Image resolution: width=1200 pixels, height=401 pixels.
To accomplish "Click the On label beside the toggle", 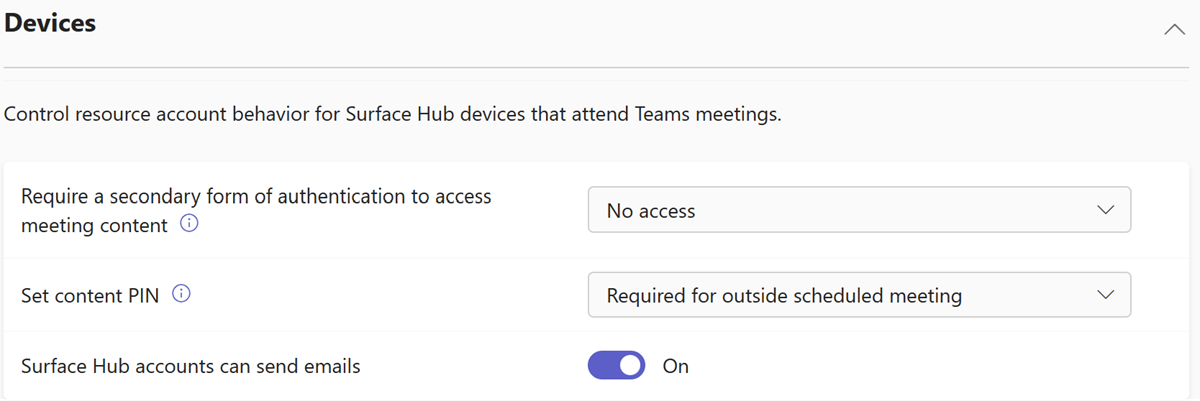I will coord(676,366).
